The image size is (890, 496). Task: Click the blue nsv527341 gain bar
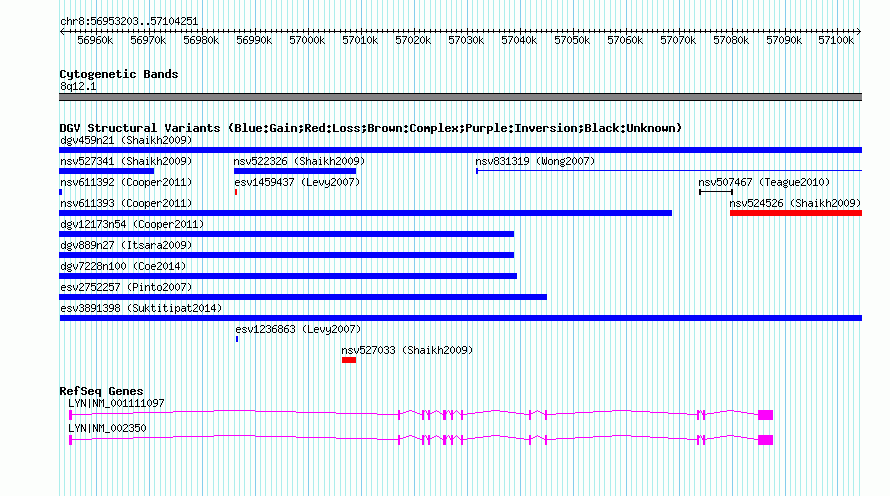point(107,171)
